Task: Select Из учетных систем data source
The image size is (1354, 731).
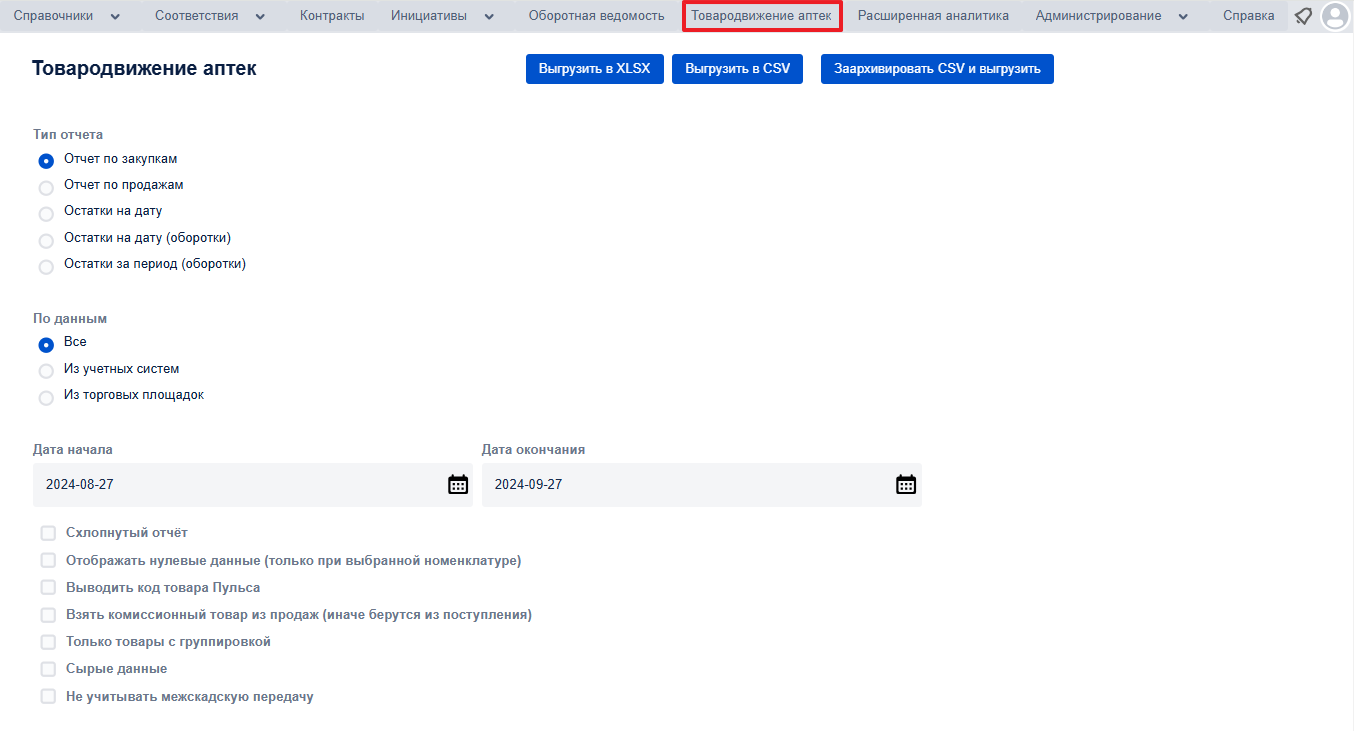Action: [46, 371]
